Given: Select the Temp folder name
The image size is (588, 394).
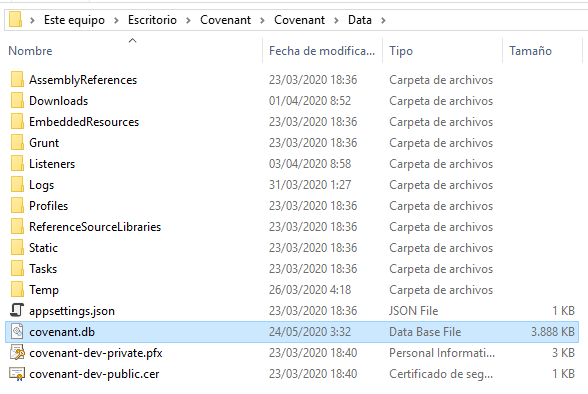Looking at the screenshot, I should pos(44,290).
